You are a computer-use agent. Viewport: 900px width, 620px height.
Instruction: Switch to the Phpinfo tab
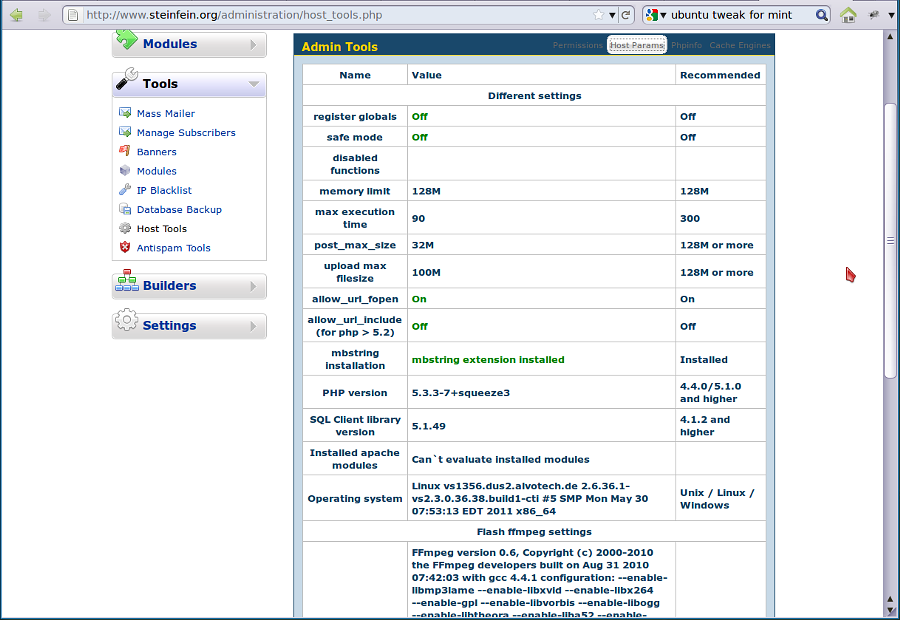click(687, 46)
